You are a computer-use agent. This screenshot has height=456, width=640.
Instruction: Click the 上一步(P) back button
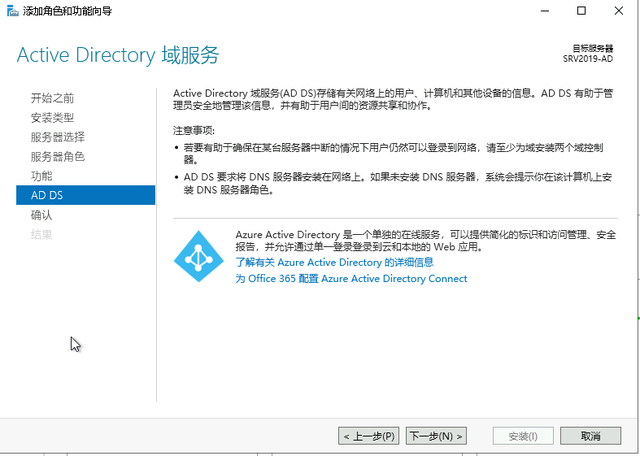pyautogui.click(x=369, y=436)
